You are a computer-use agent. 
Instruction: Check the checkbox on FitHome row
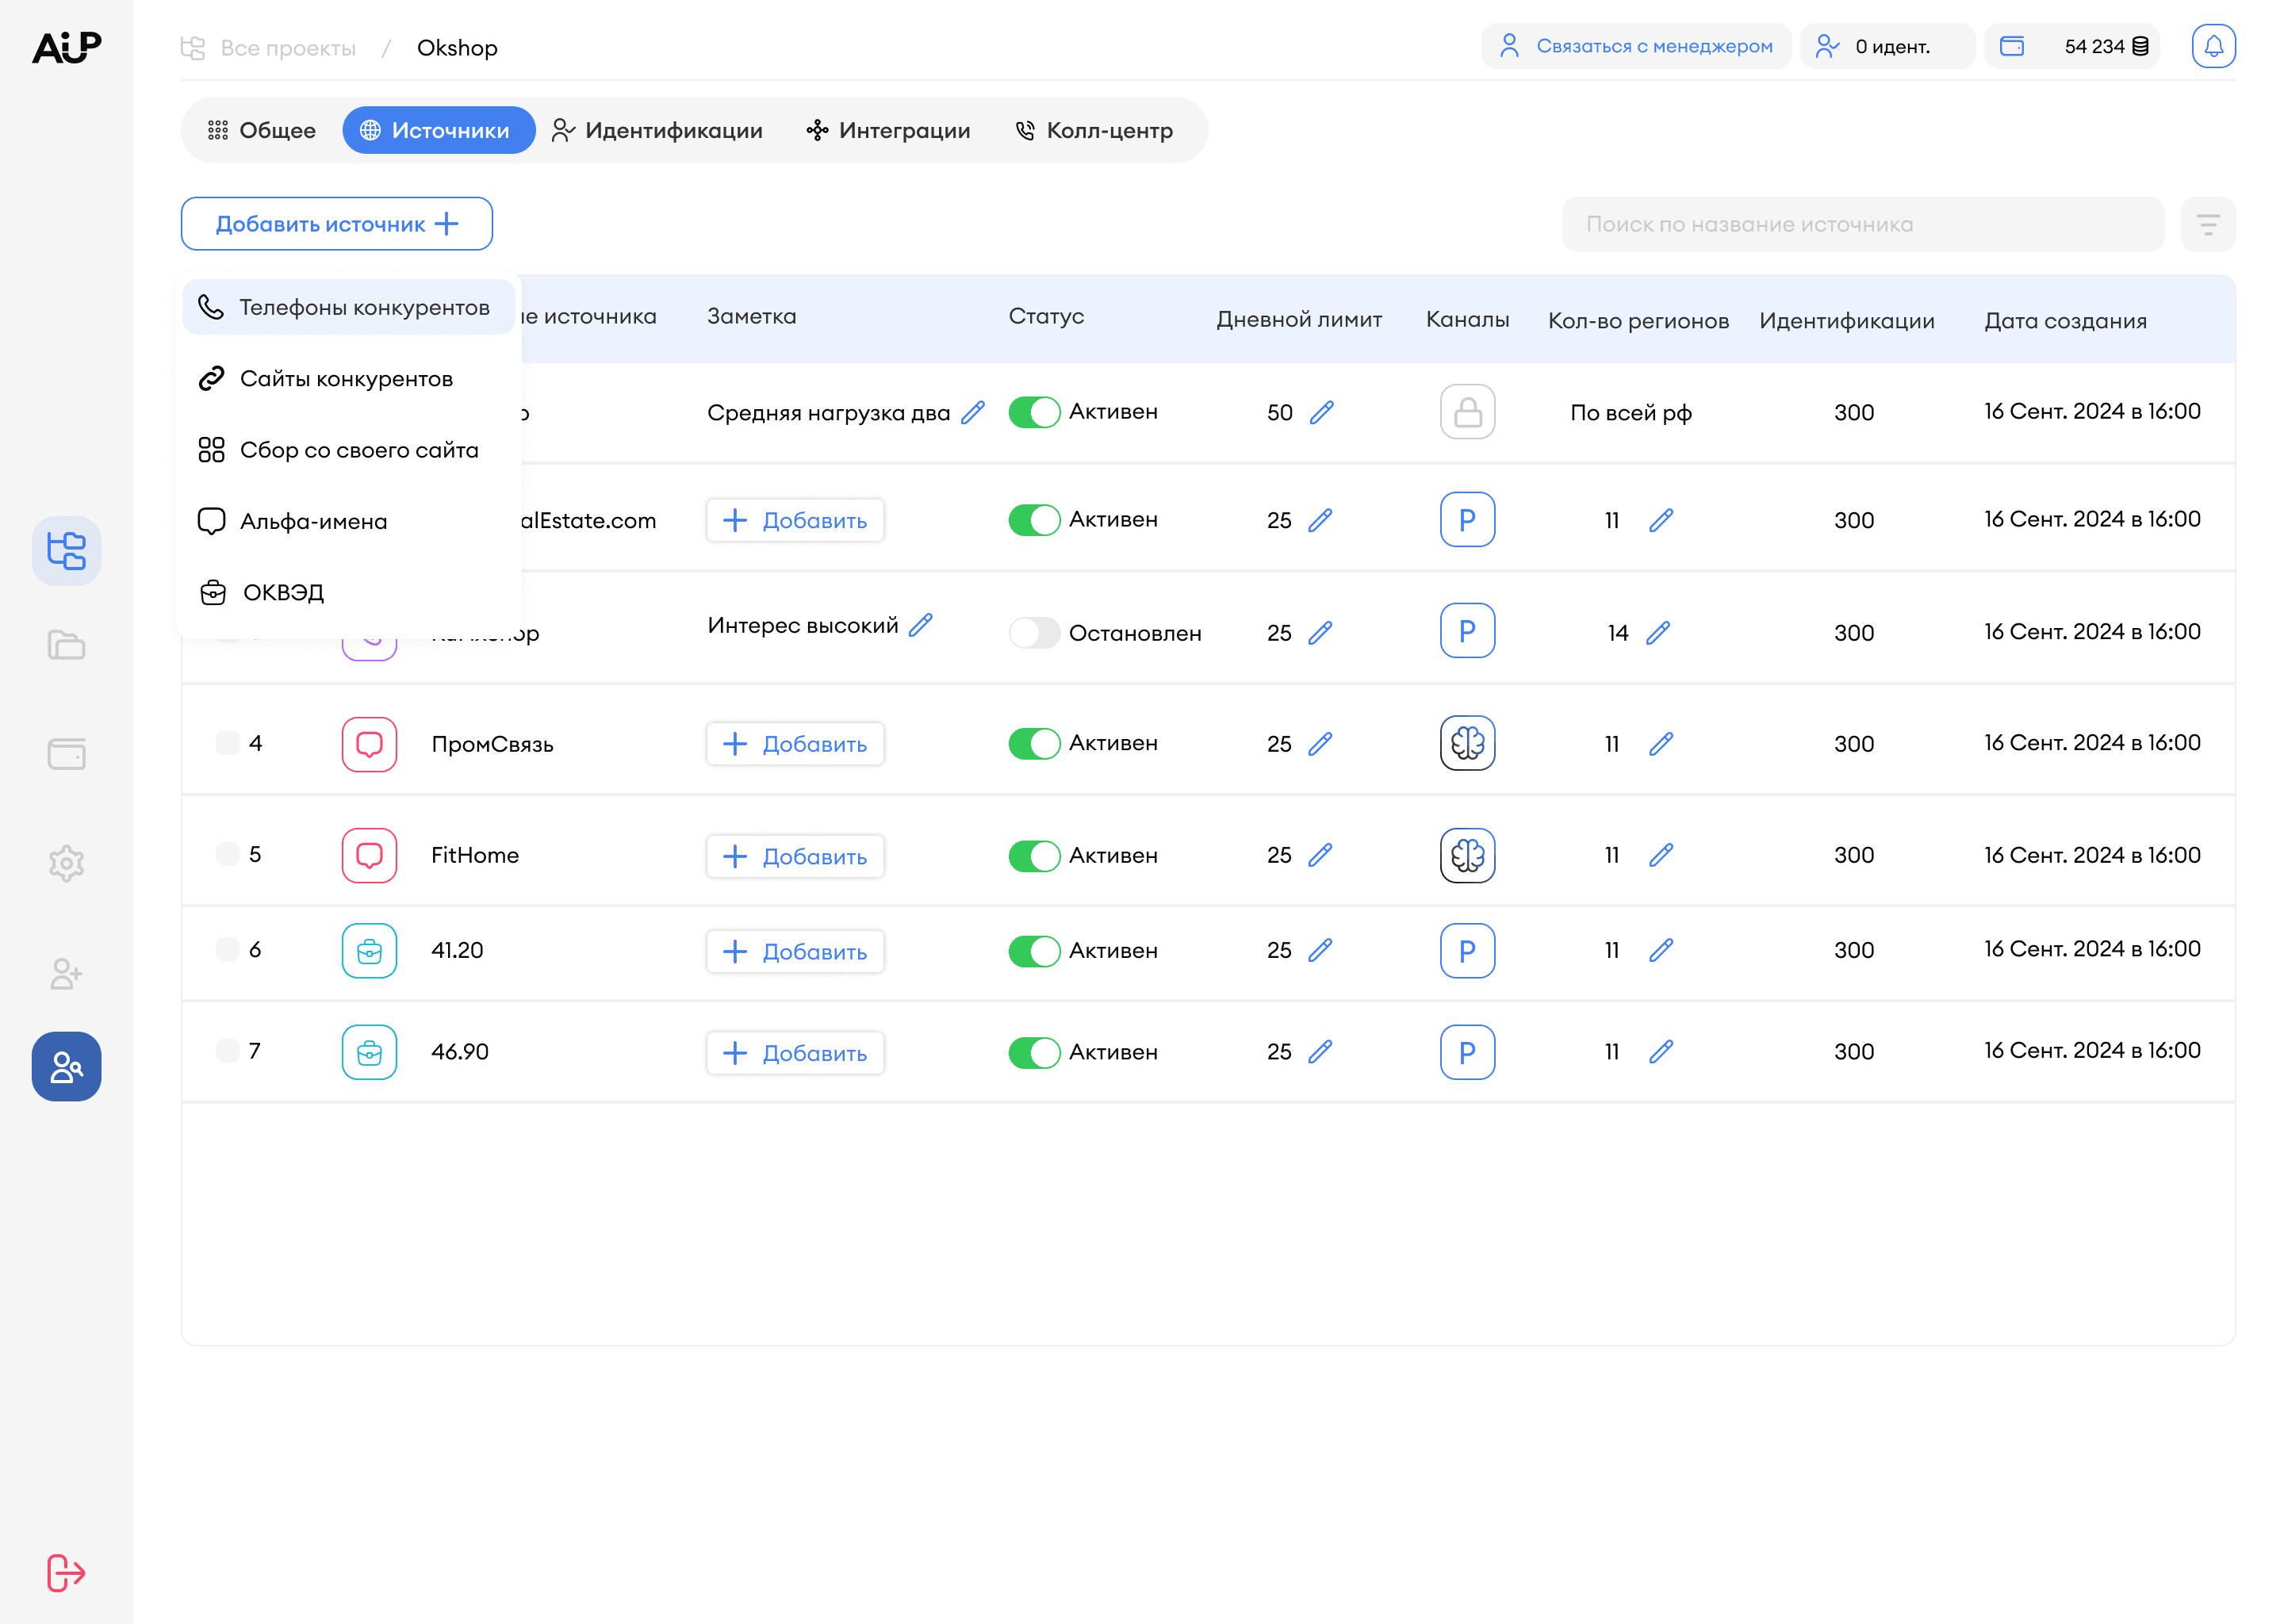point(227,854)
